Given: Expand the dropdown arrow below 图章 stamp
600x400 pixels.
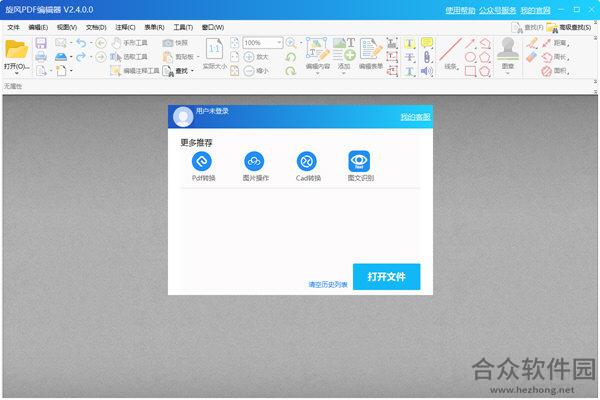Looking at the screenshot, I should pos(508,73).
